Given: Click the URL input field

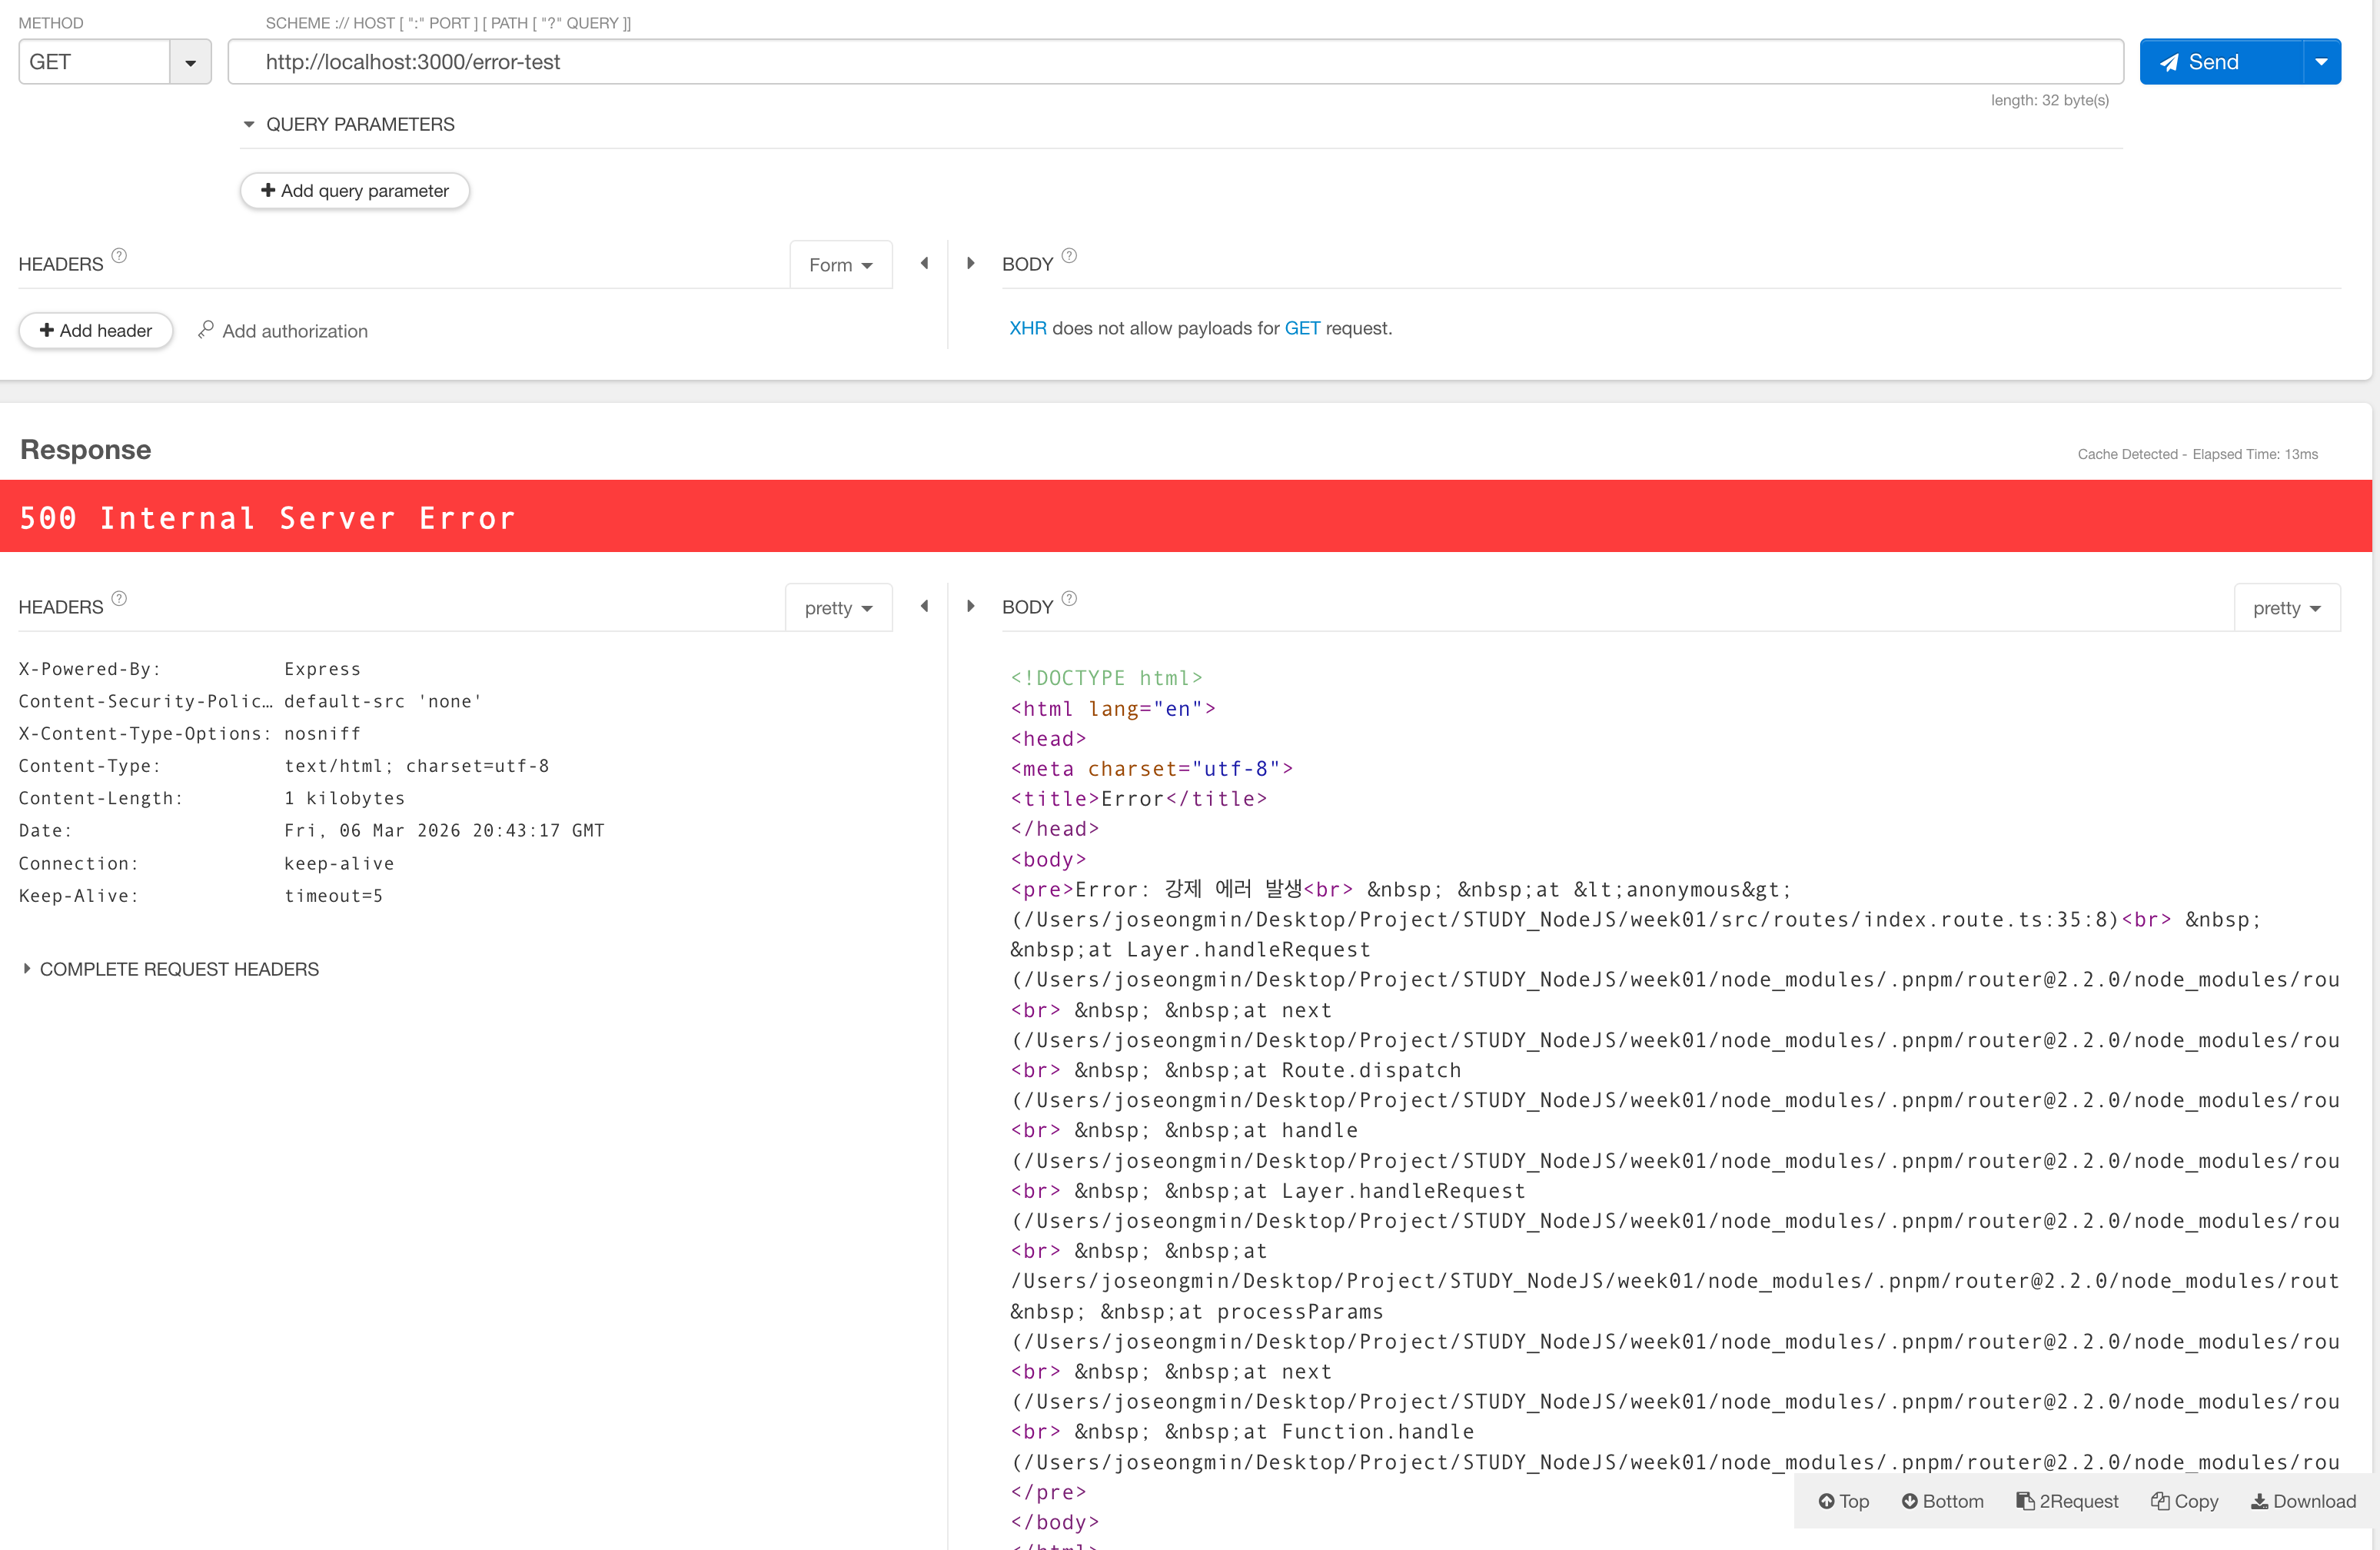Looking at the screenshot, I should [1175, 62].
